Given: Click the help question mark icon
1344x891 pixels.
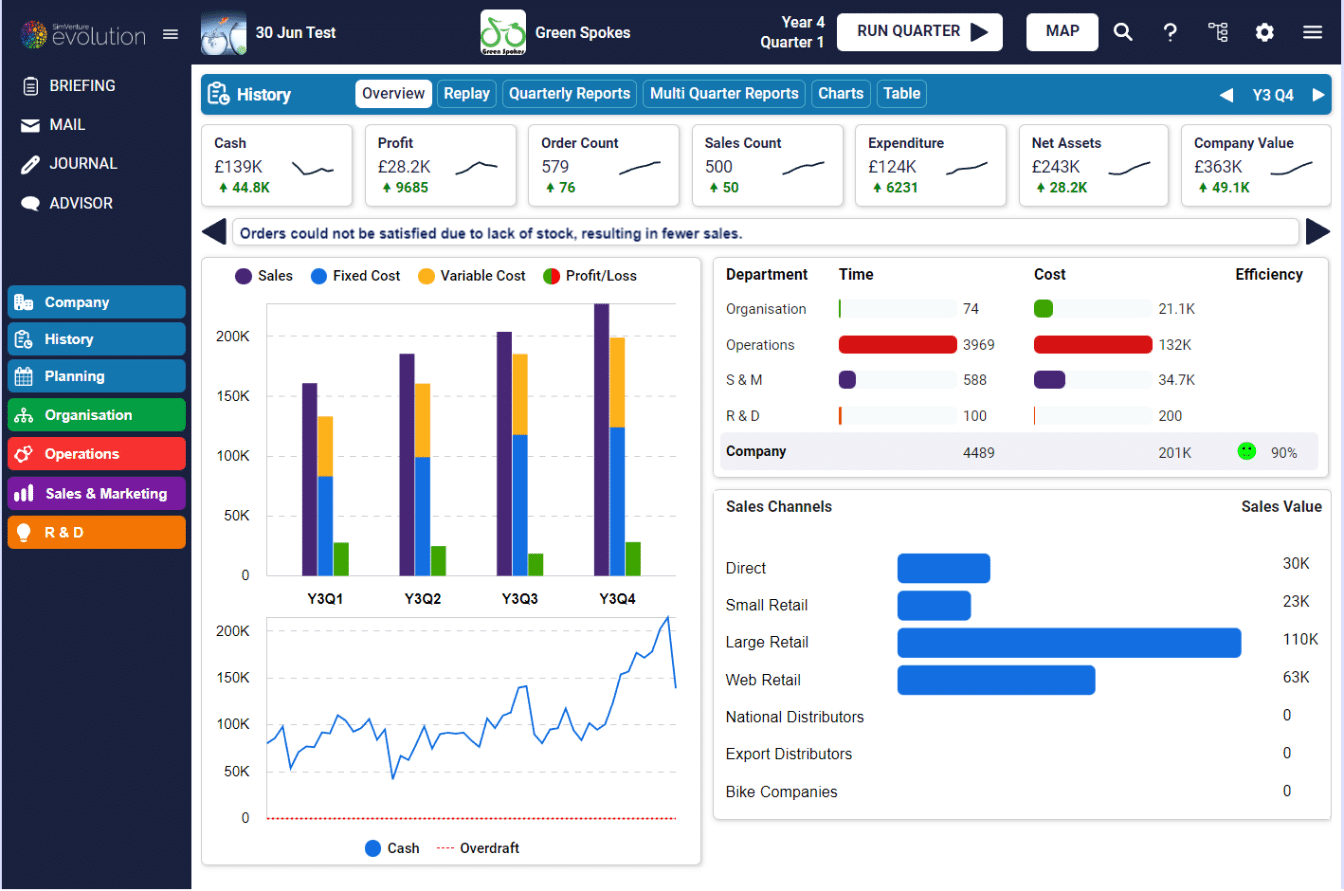Looking at the screenshot, I should tap(1170, 31).
